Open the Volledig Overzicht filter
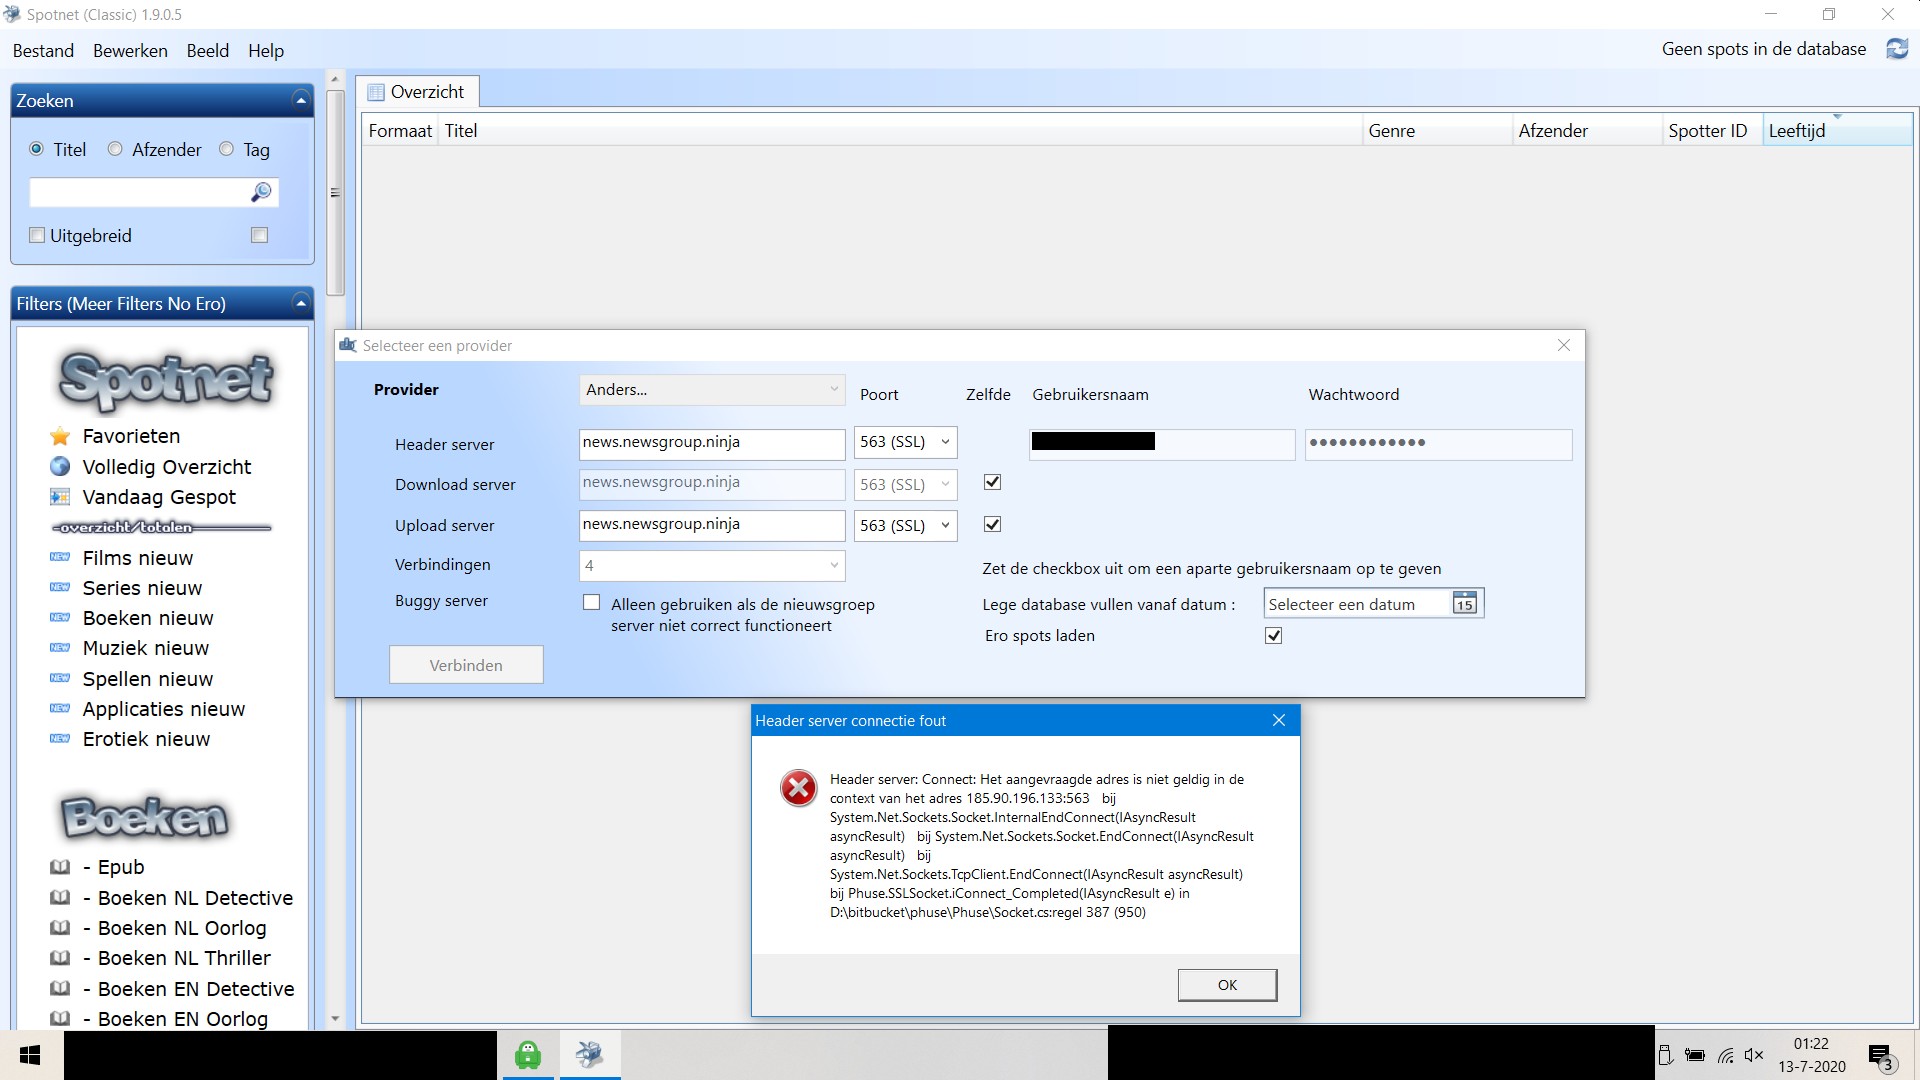1920x1080 pixels. coord(167,467)
